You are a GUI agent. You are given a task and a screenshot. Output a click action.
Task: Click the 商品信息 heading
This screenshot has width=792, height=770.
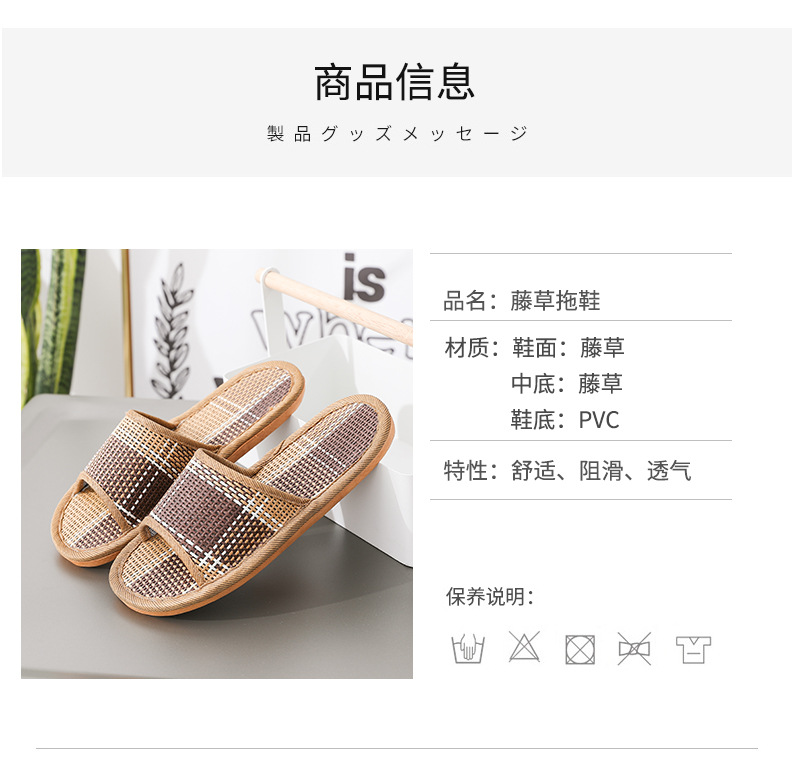394,82
